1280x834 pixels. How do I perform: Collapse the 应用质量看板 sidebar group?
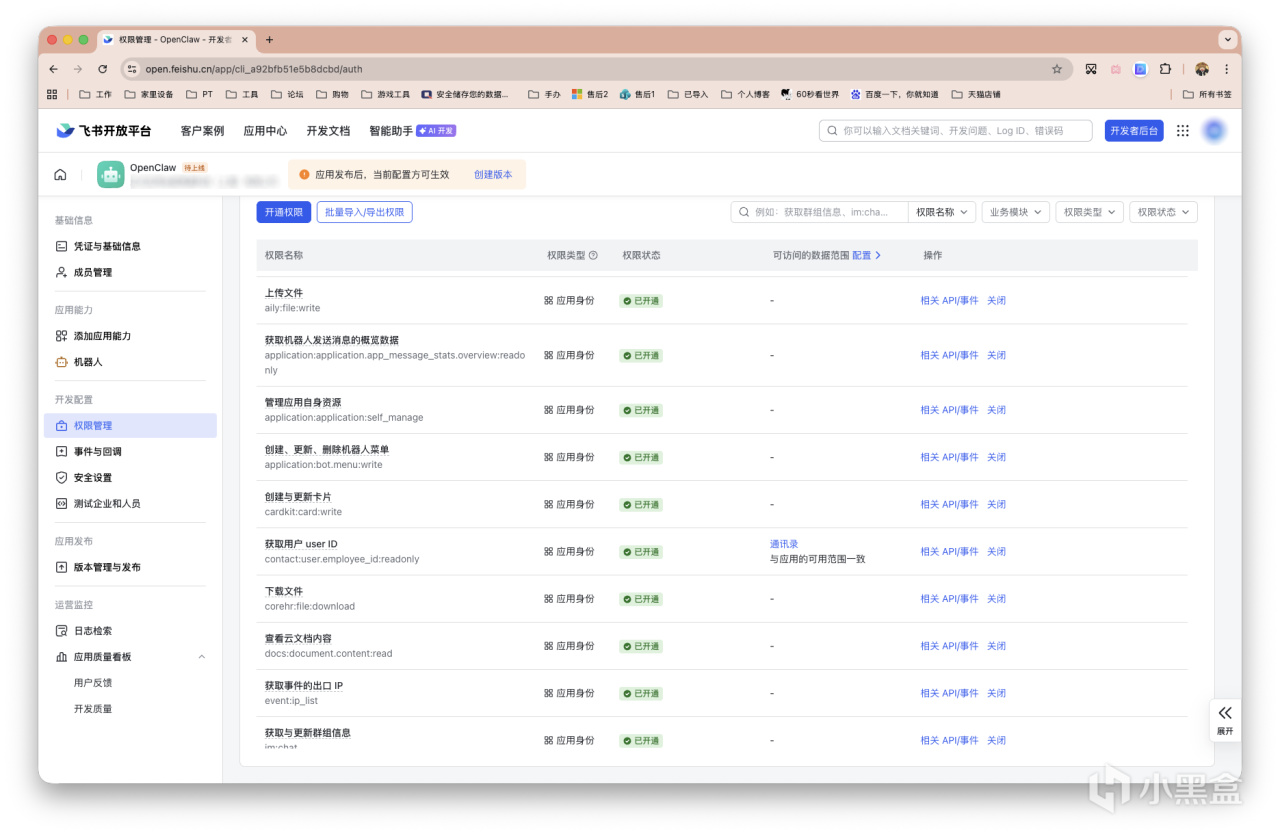coord(202,657)
